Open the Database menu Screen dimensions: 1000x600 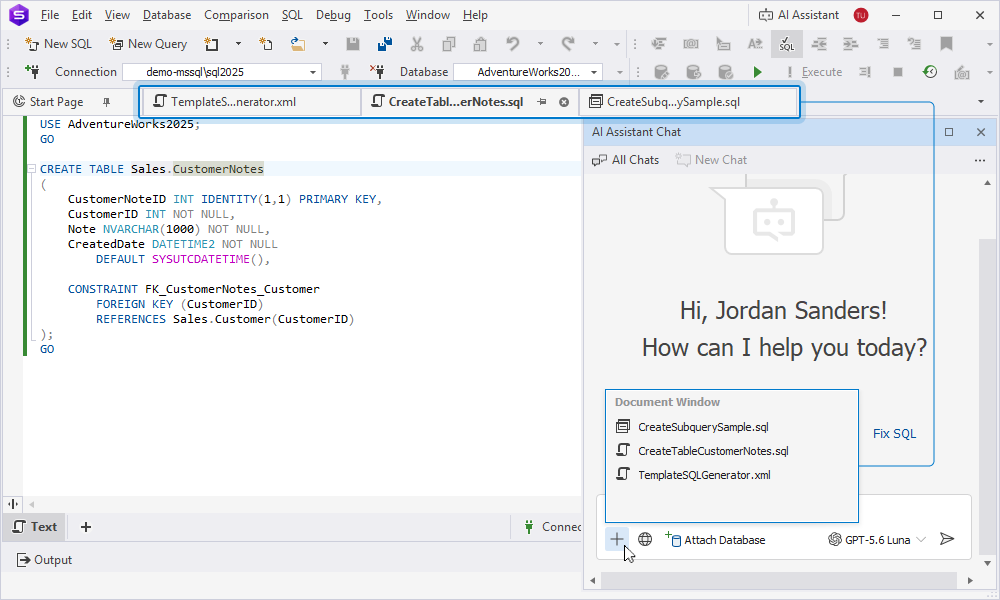[166, 15]
